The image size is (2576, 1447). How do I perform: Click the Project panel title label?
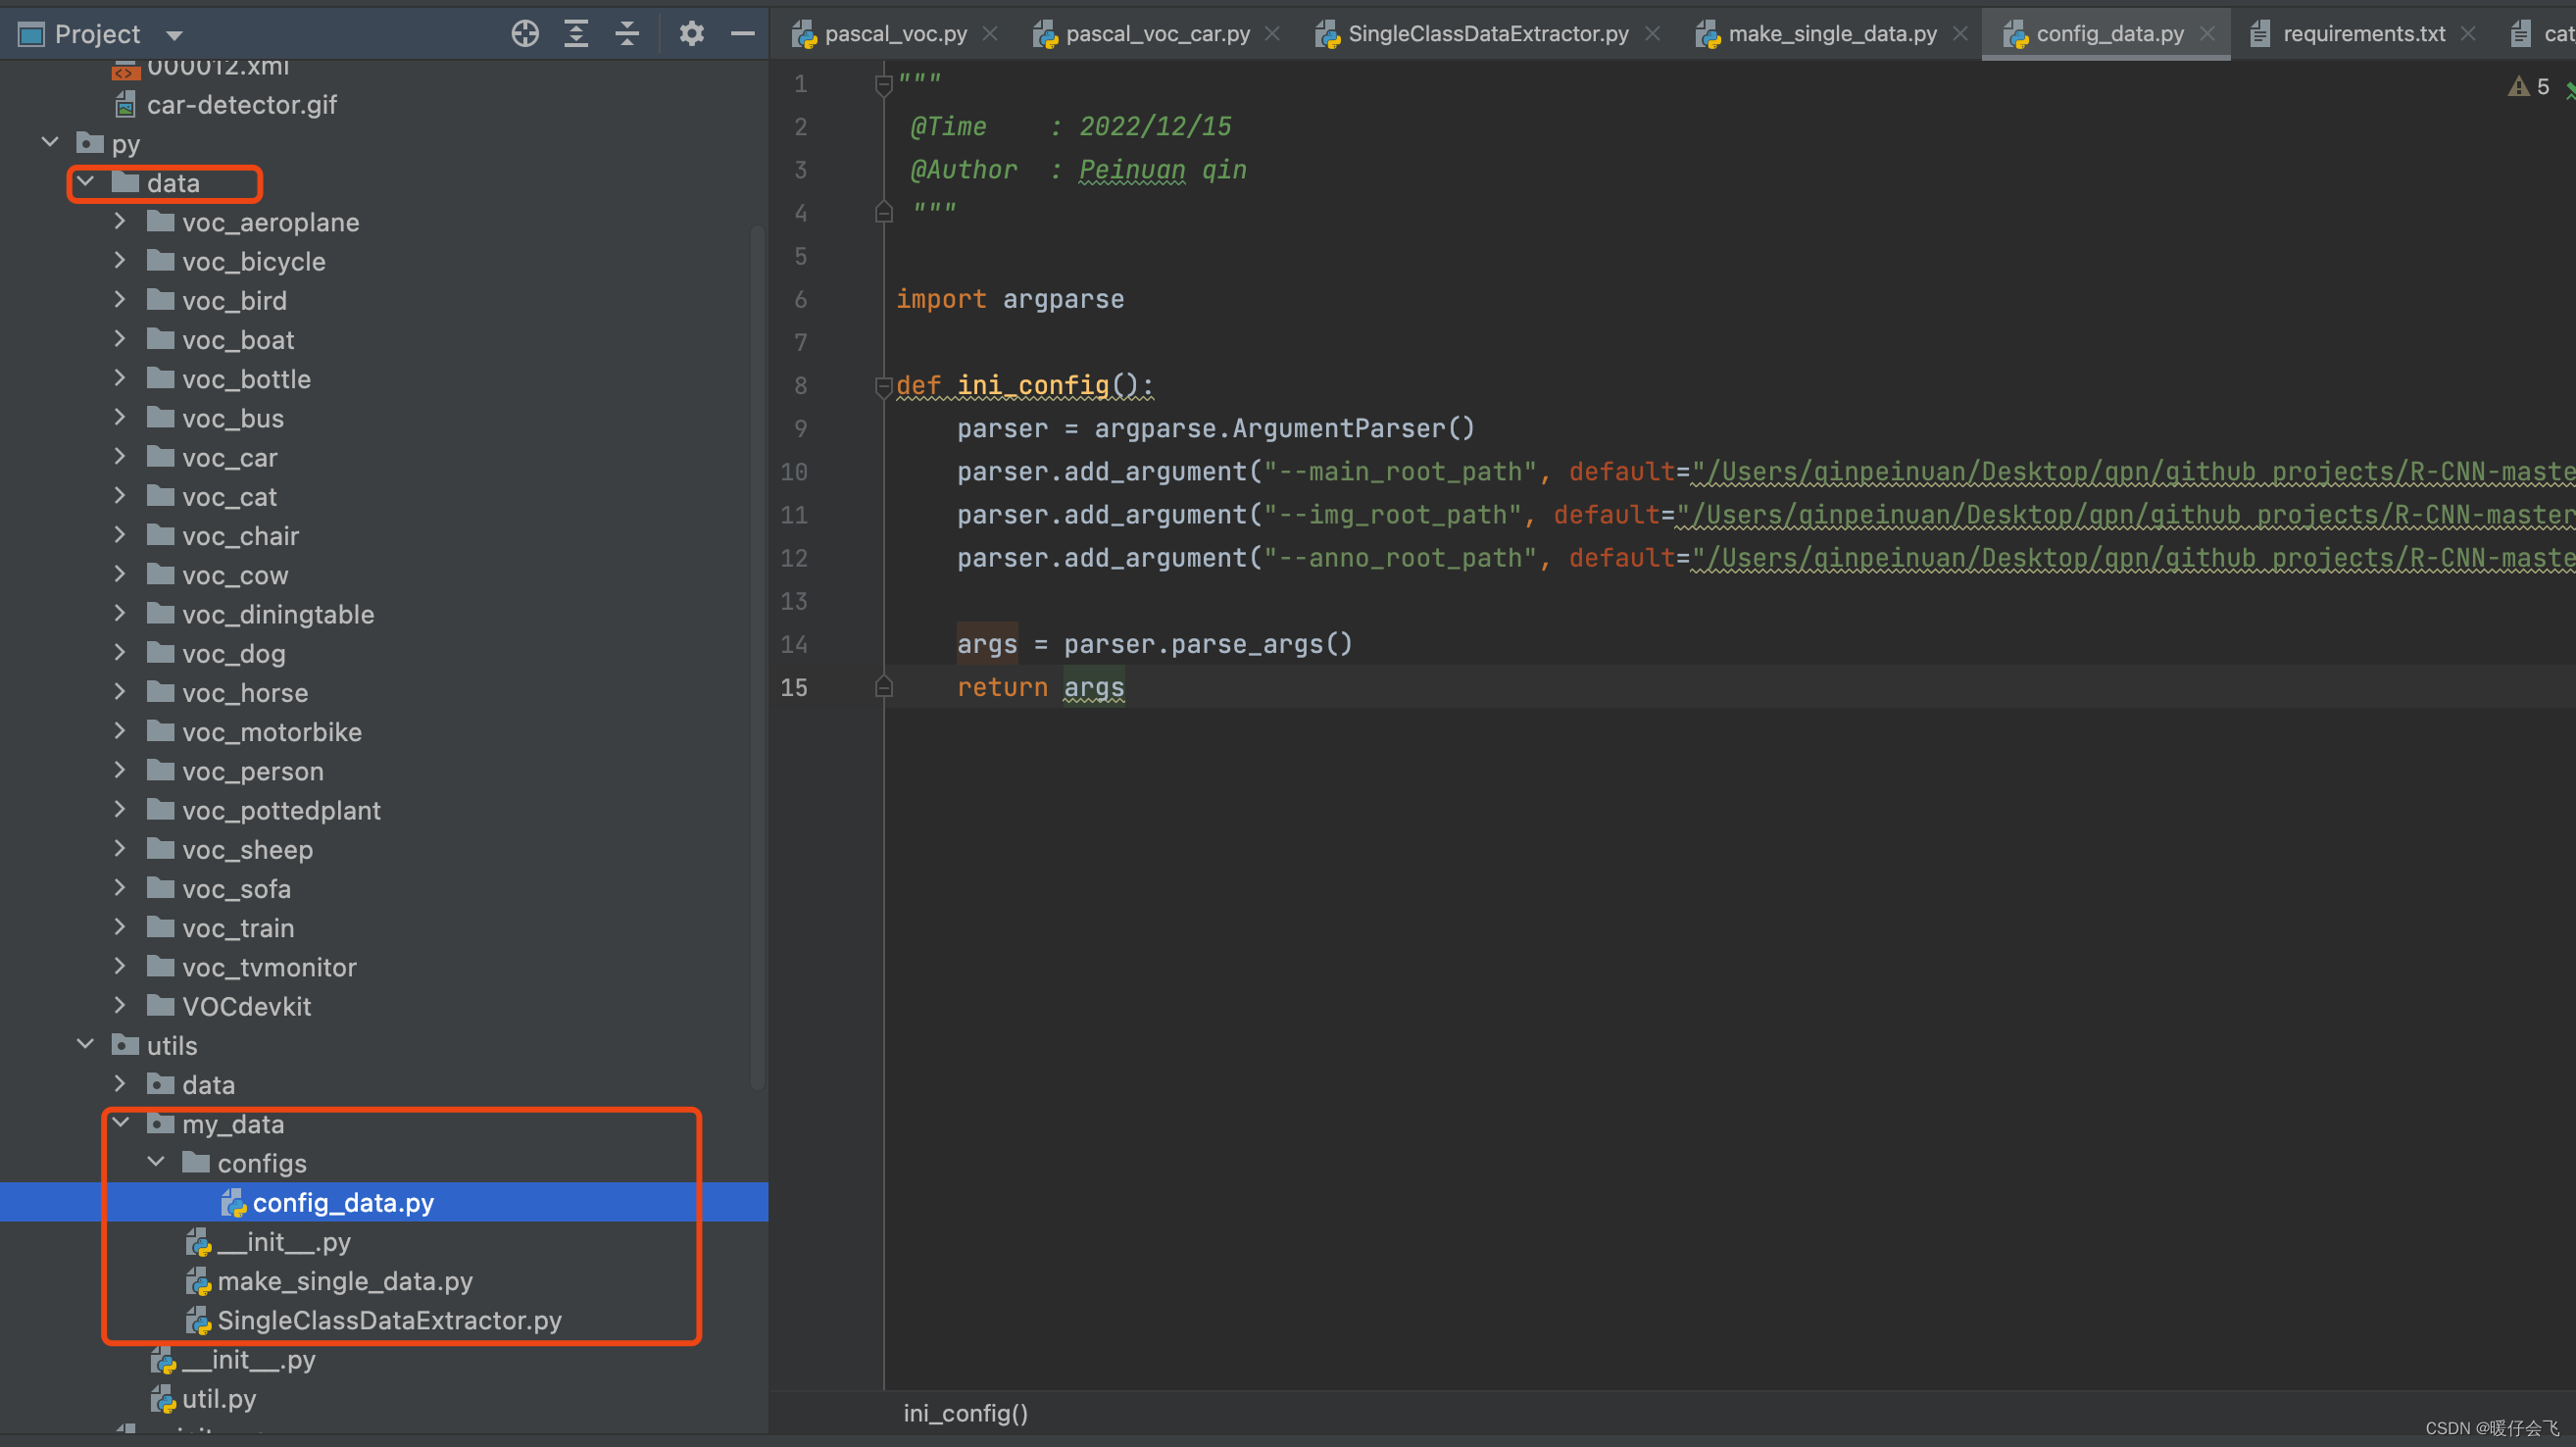pos(97,34)
